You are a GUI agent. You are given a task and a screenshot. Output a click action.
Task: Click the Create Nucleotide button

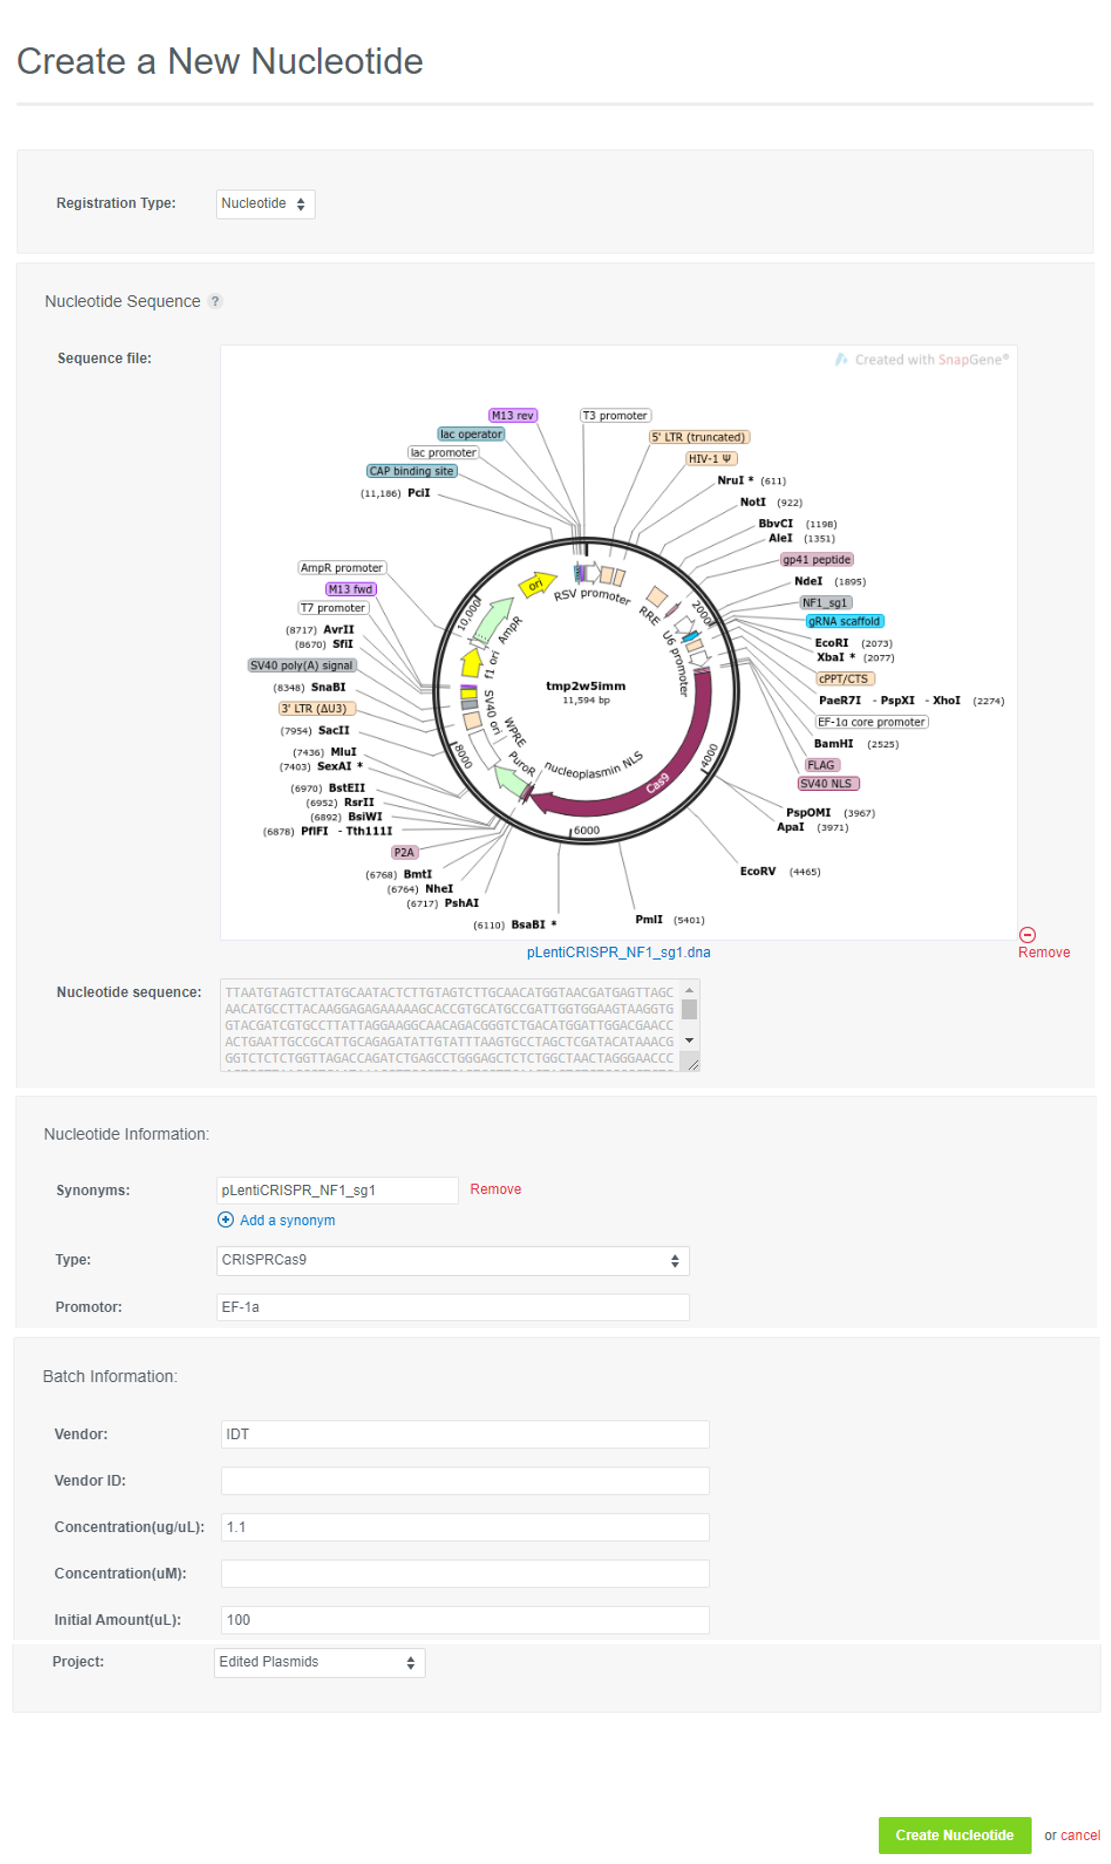954,1835
